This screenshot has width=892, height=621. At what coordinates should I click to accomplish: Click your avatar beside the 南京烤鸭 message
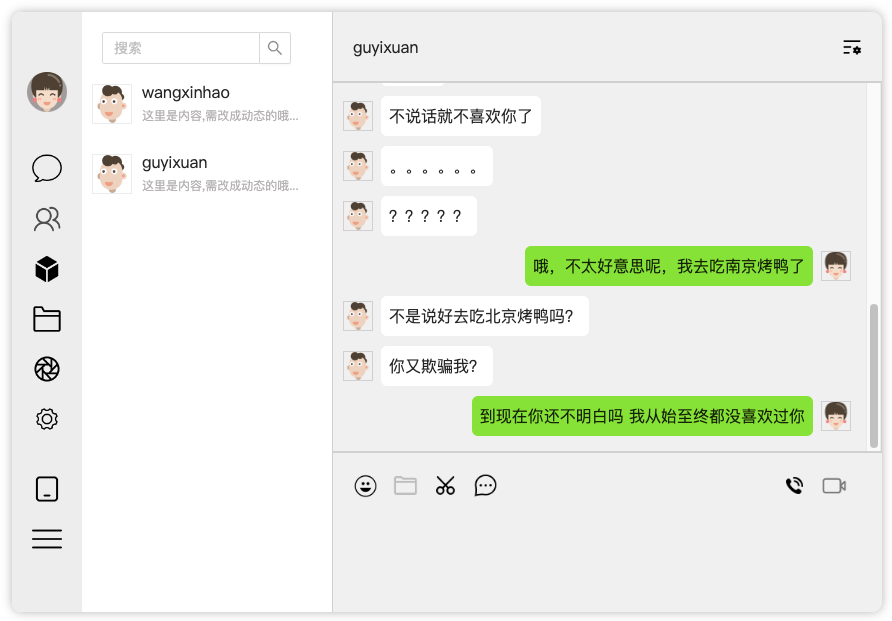pos(836,266)
